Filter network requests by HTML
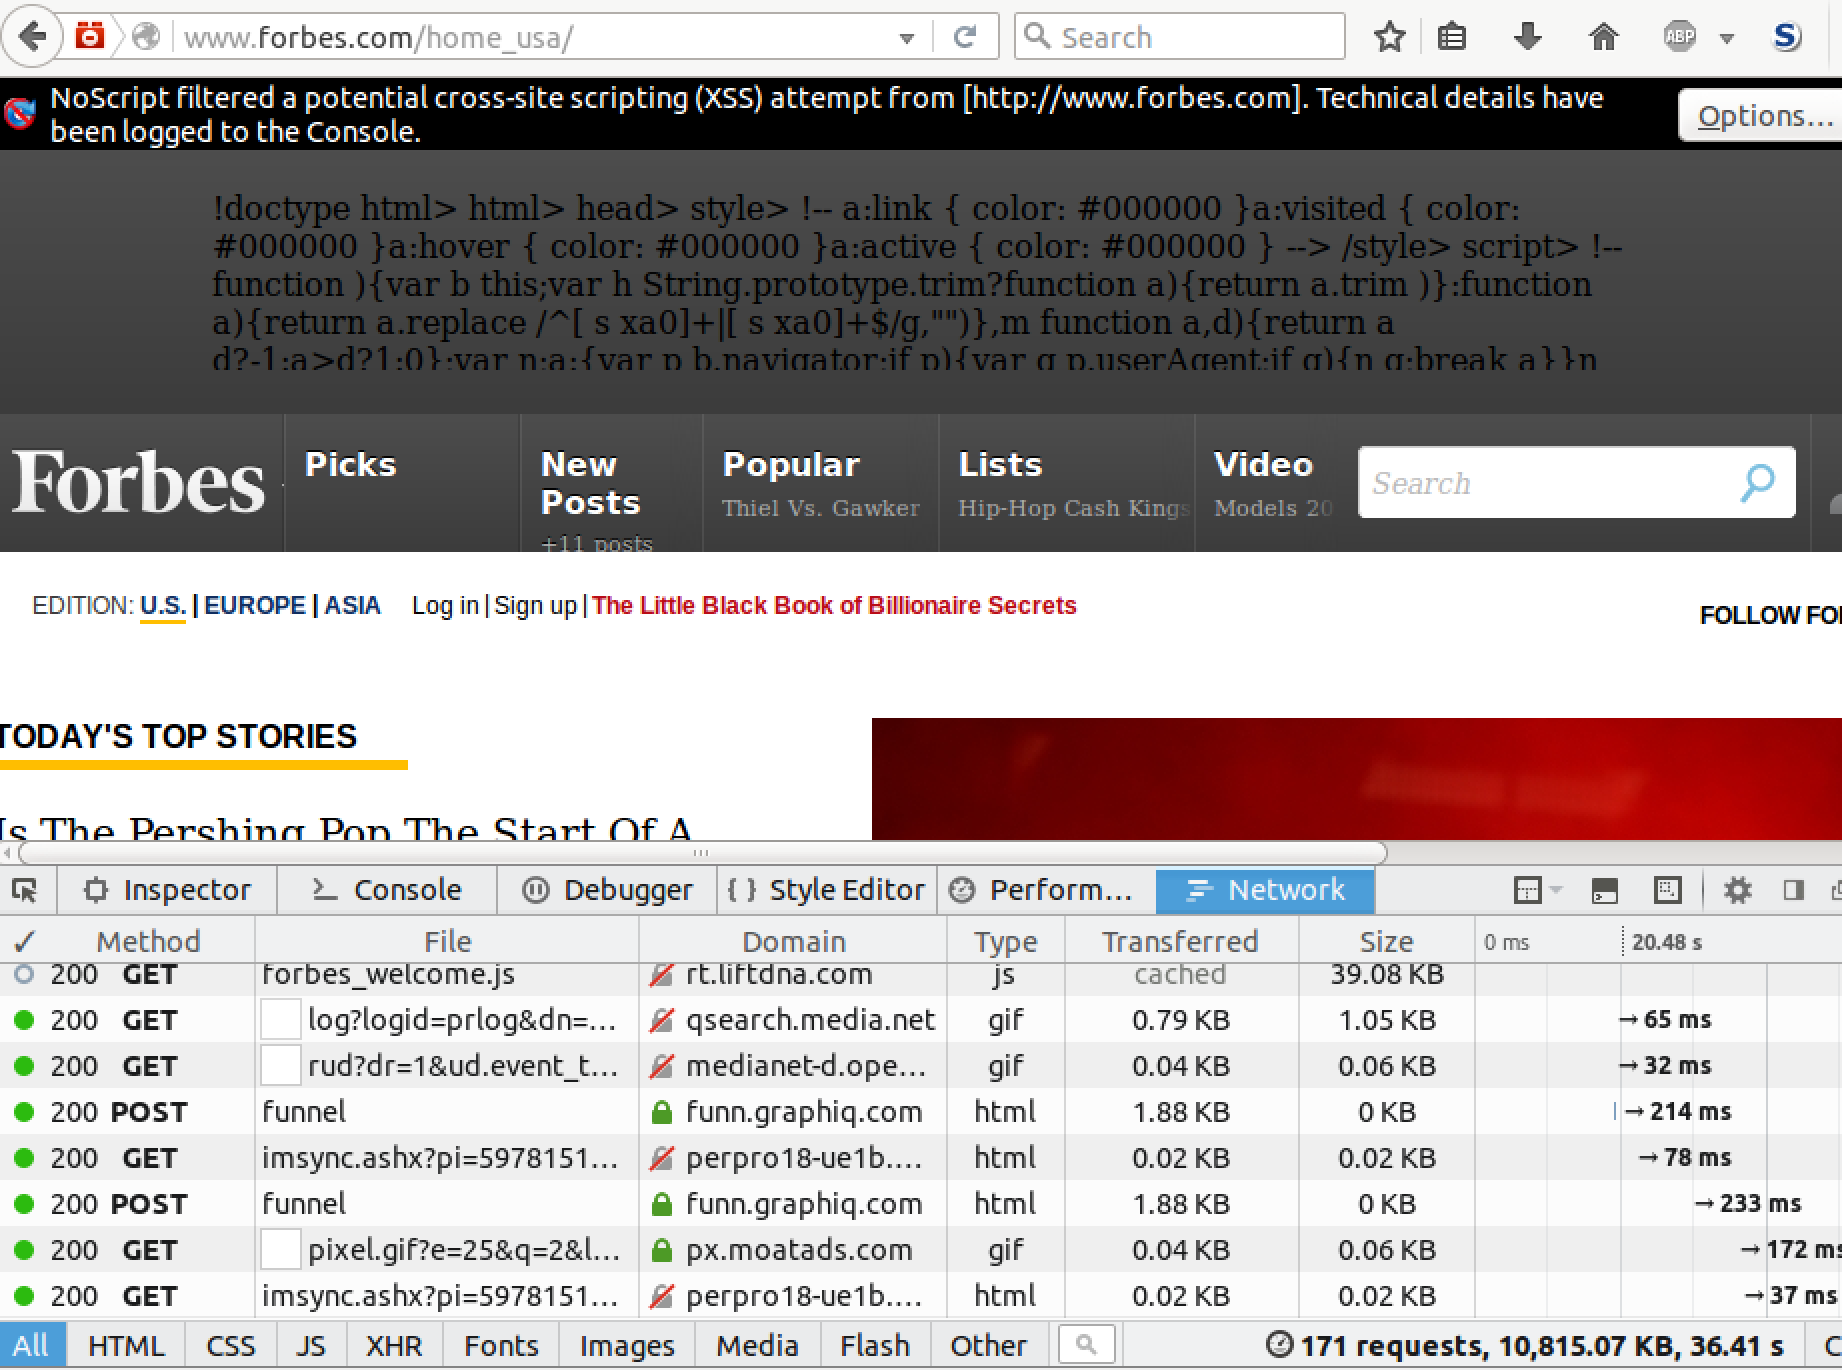1842x1370 pixels. coord(126,1345)
